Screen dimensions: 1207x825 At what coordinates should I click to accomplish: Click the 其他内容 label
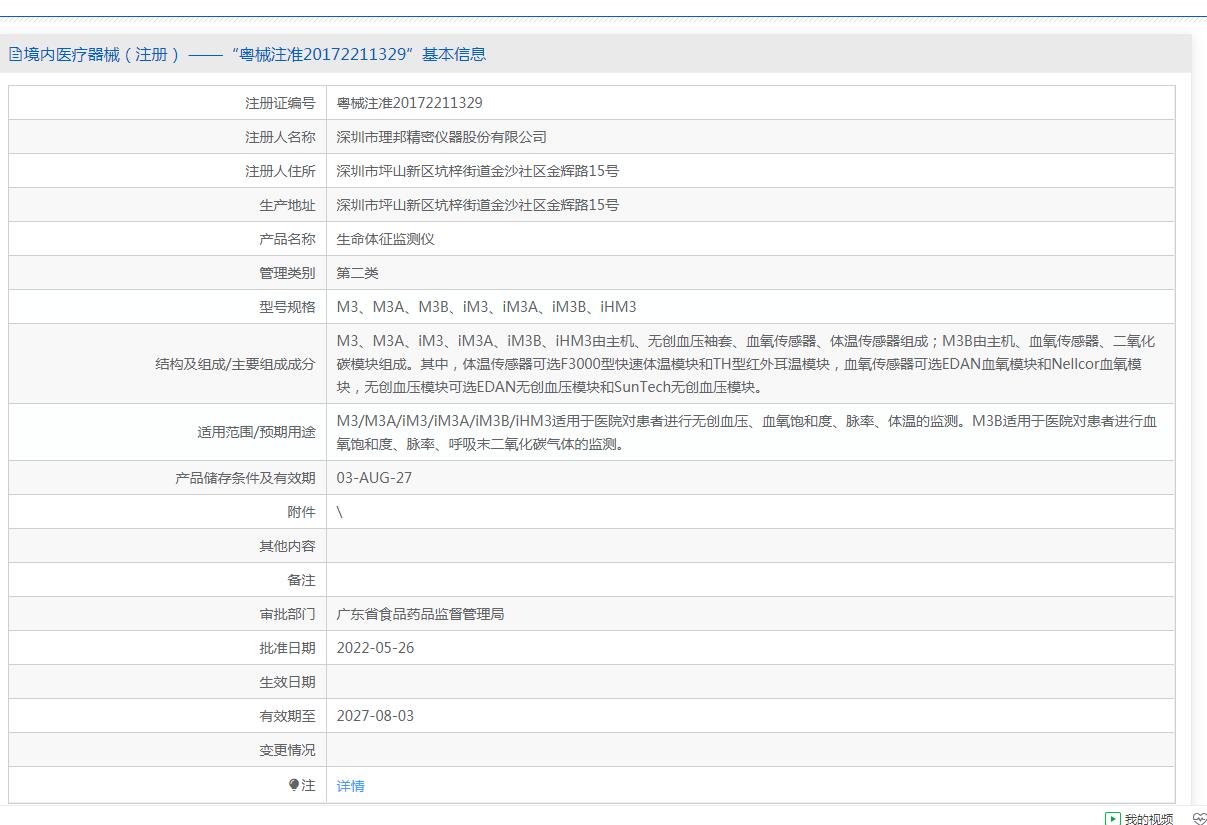click(287, 546)
